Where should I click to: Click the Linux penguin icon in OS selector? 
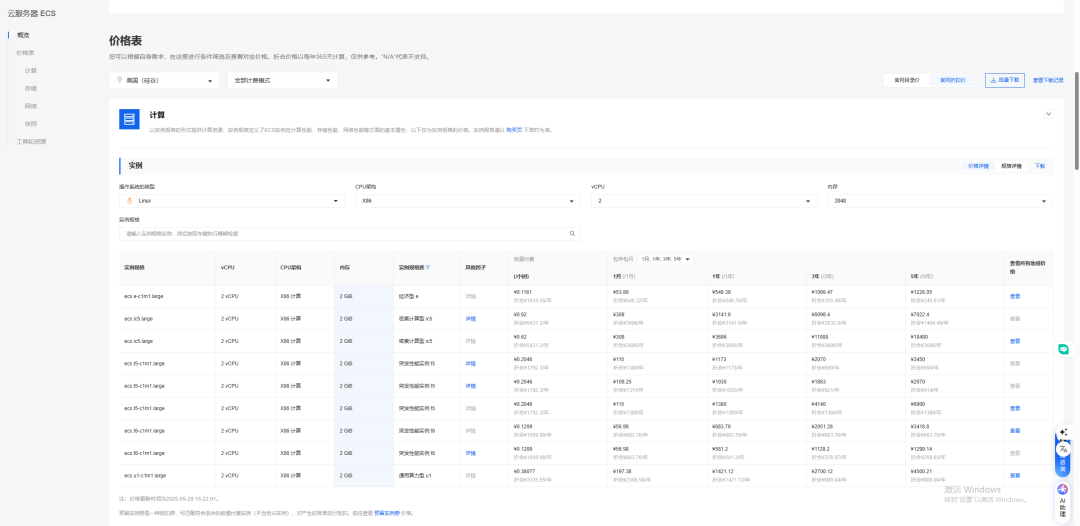(x=129, y=200)
